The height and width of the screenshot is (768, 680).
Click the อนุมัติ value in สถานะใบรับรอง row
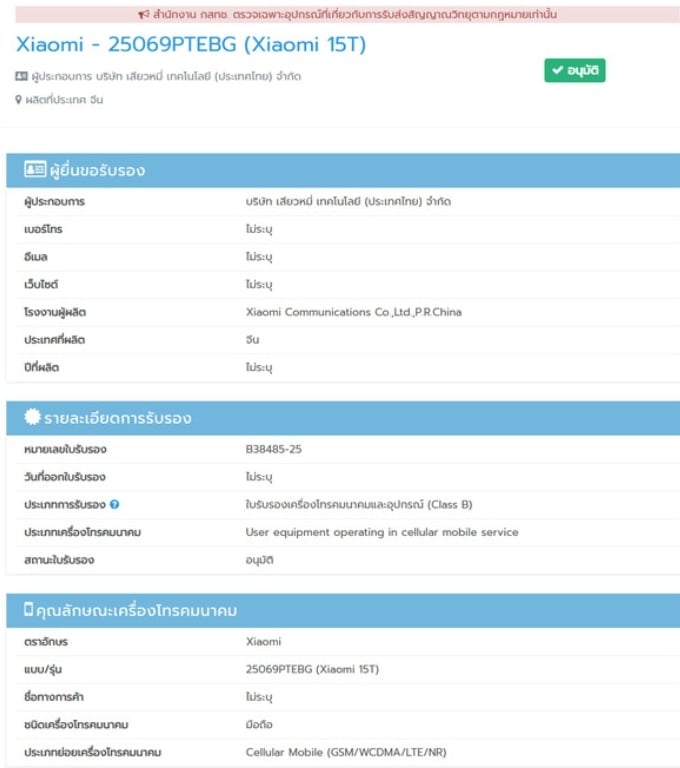coord(259,560)
